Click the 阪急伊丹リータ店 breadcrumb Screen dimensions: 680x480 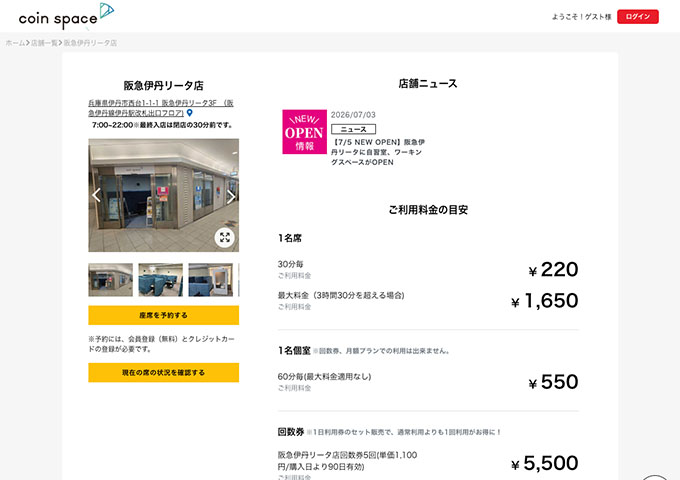(x=90, y=43)
